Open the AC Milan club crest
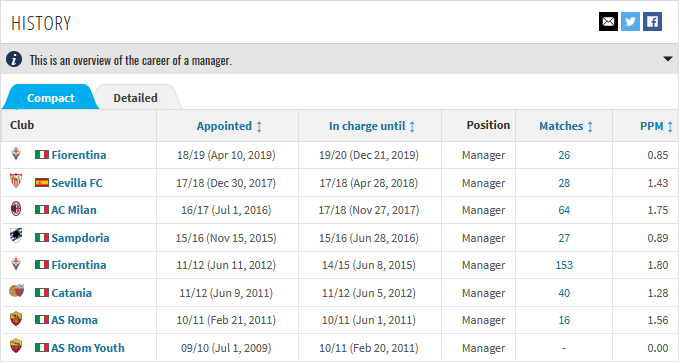This screenshot has width=679, height=362. click(x=16, y=209)
